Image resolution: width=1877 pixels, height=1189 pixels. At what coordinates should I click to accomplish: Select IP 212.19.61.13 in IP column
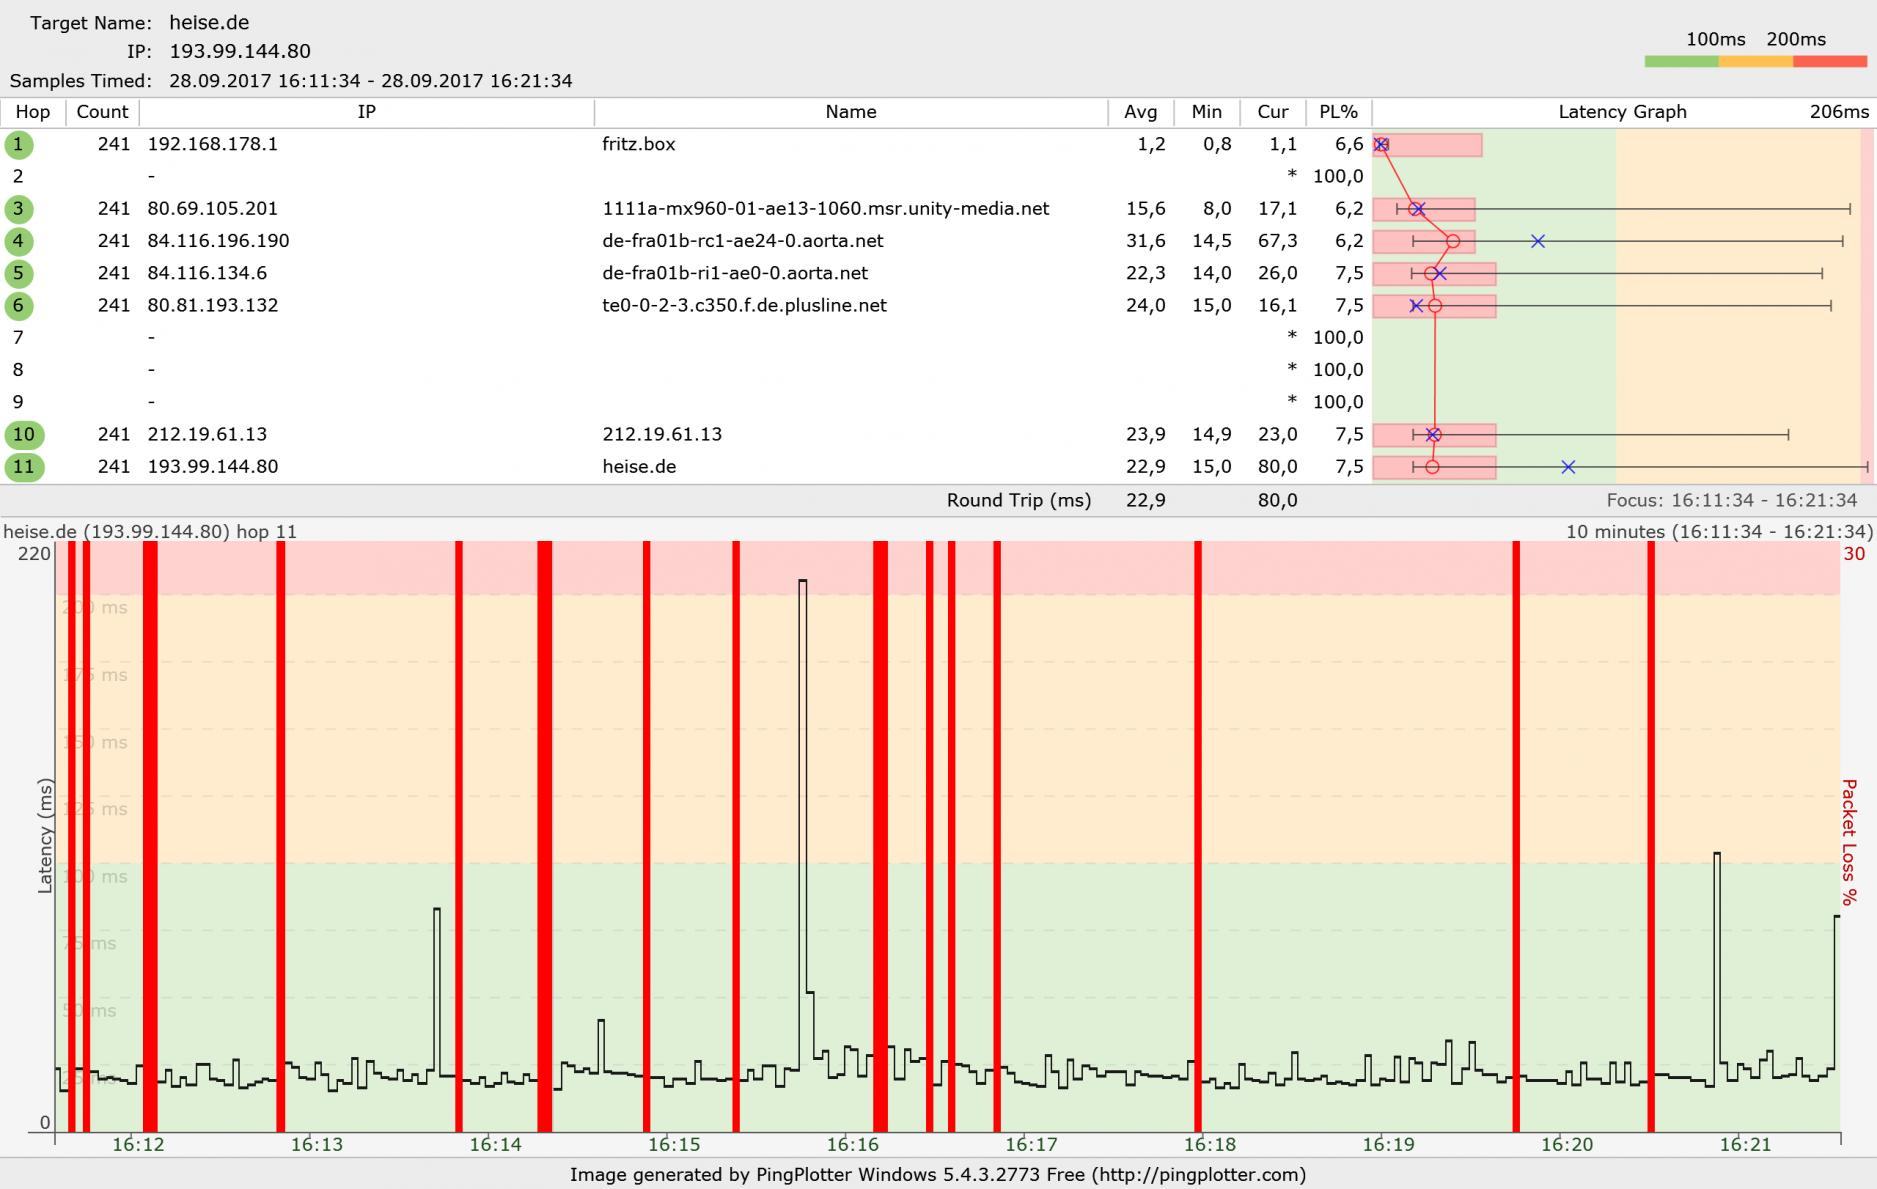coord(207,434)
